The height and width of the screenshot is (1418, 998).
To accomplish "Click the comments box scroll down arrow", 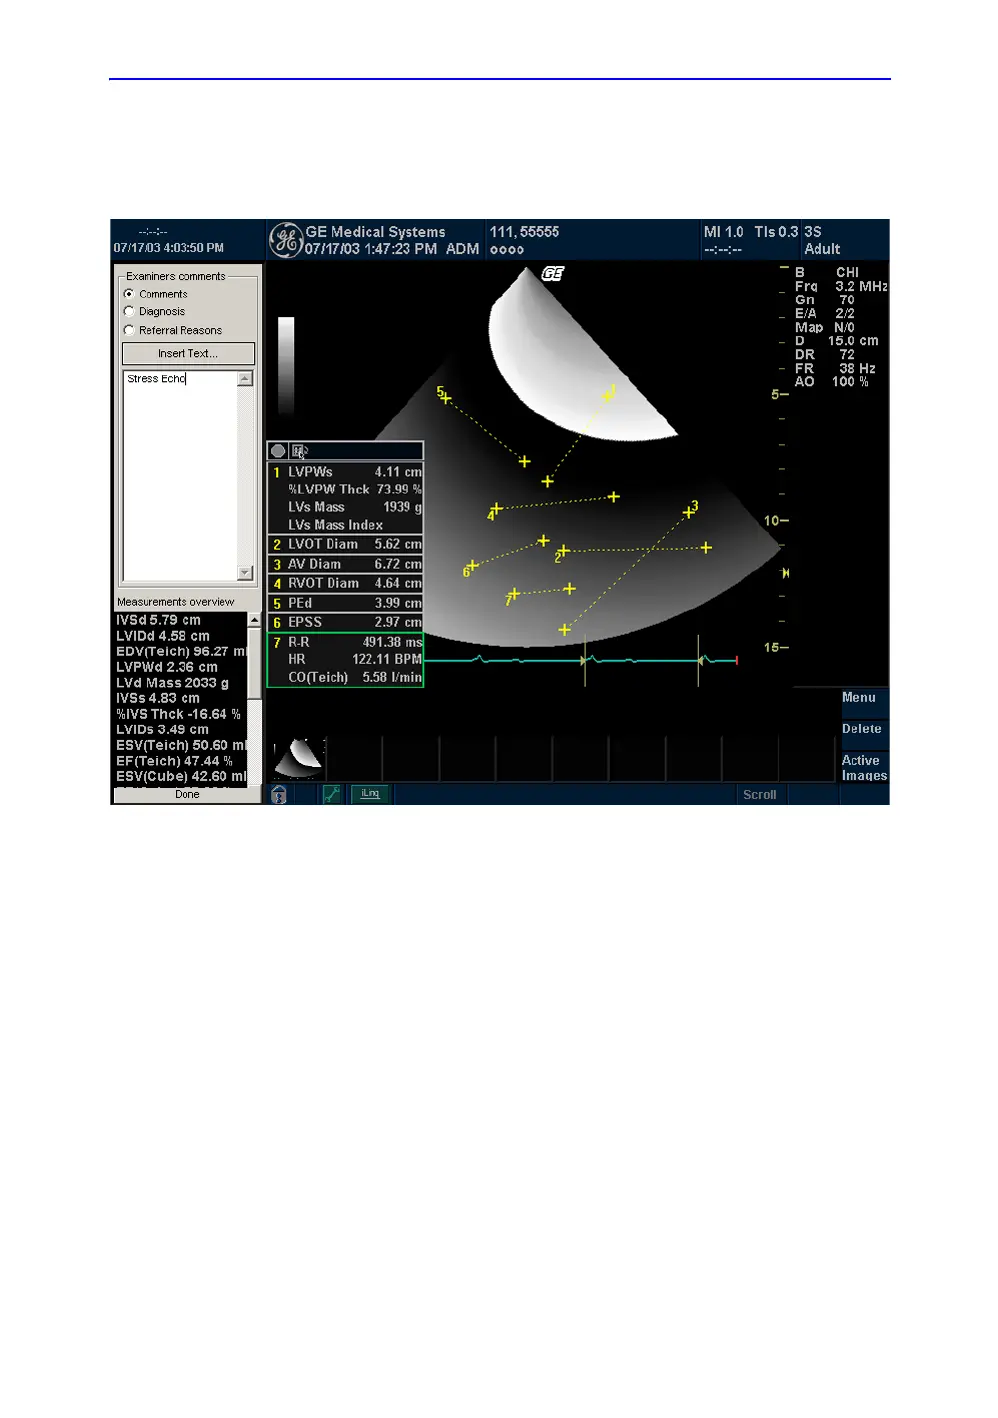I will [x=245, y=573].
